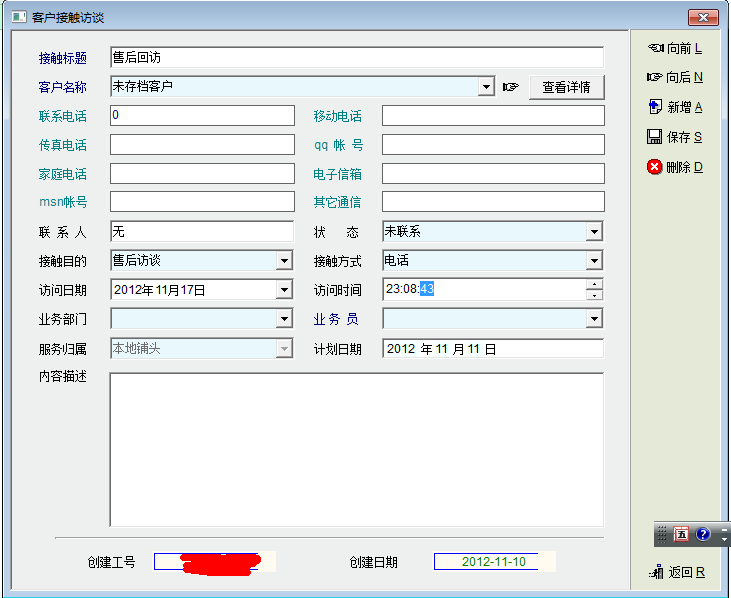731x598 pixels.
Task: Go to next record with 向后
Action: tap(655, 77)
